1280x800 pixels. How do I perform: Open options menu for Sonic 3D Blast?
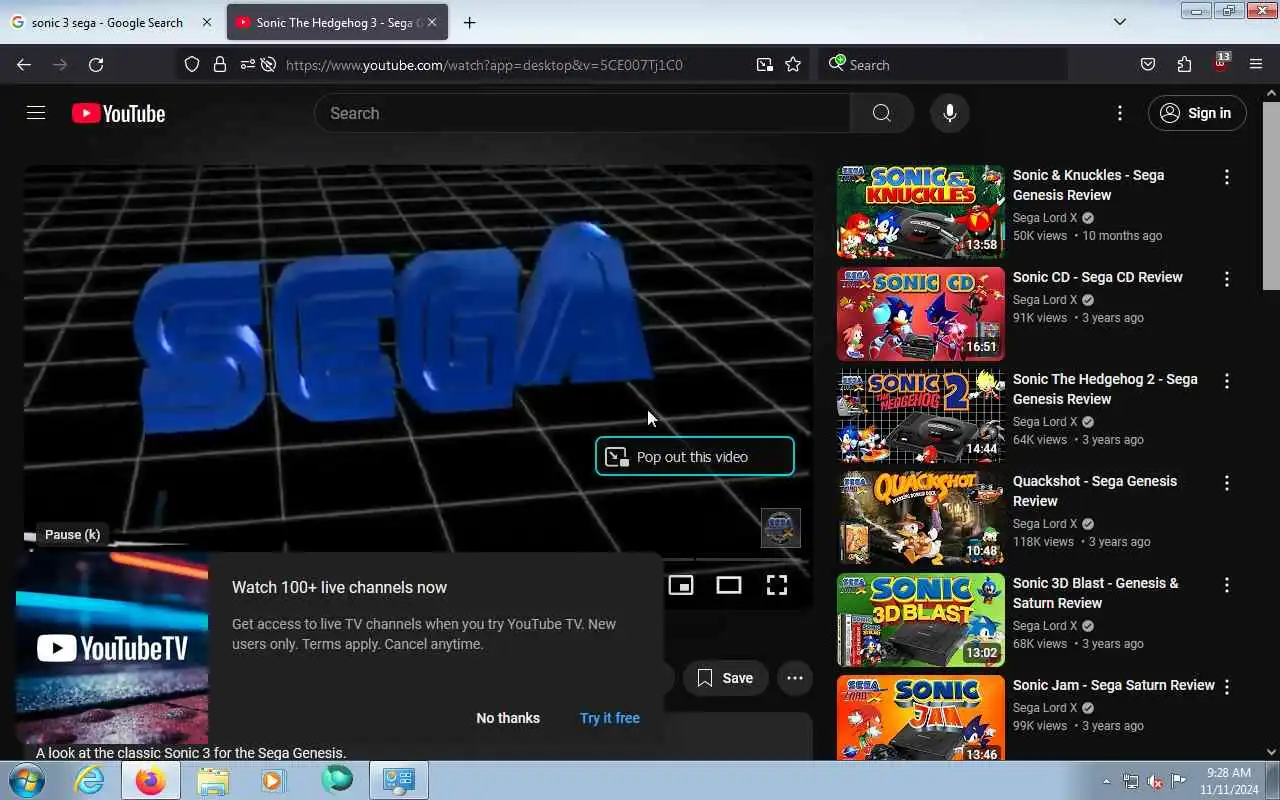point(1227,585)
